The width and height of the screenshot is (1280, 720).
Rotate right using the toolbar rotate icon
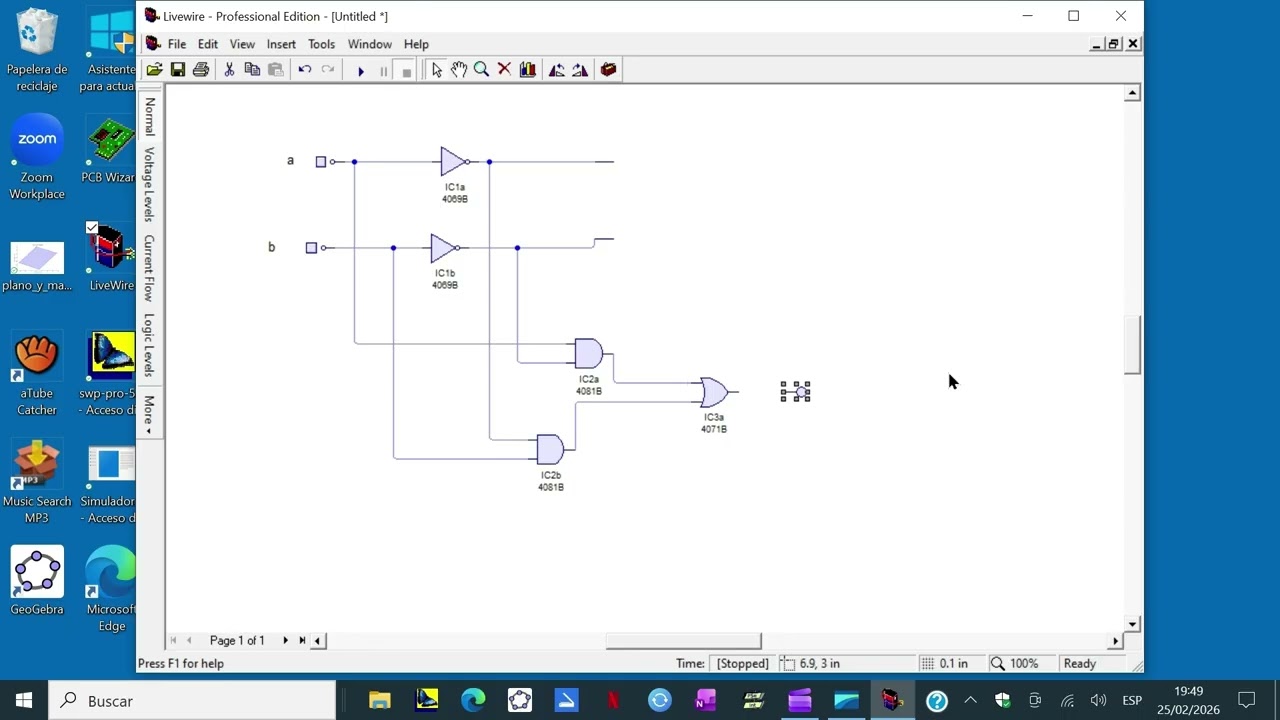(580, 70)
